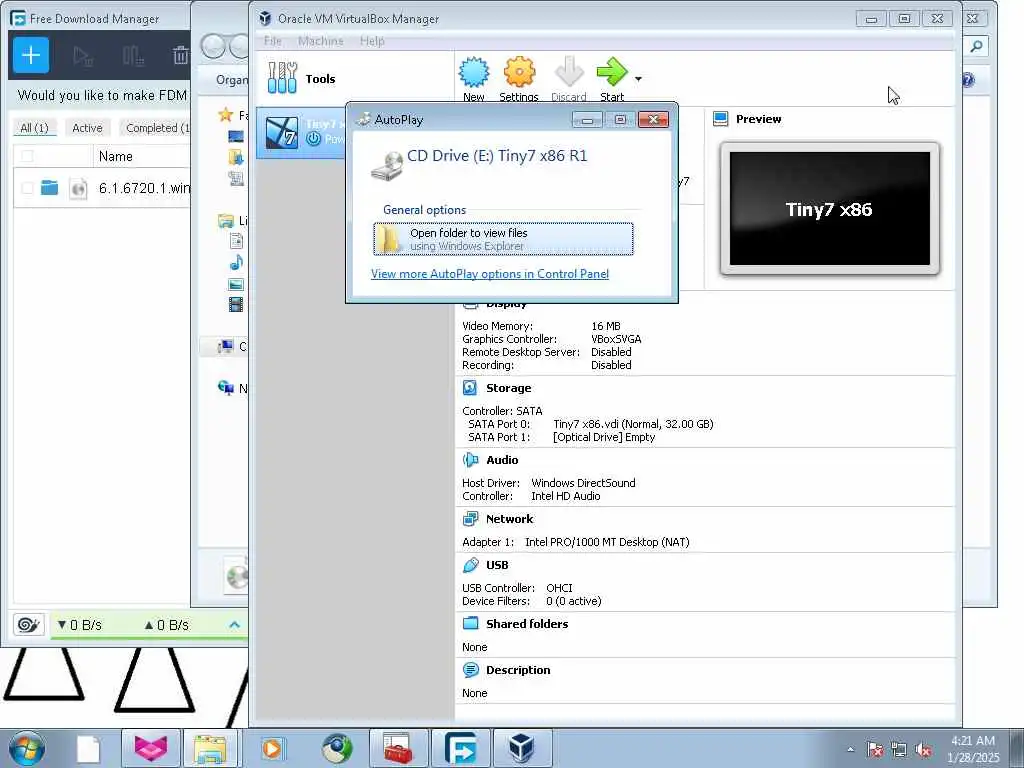Click the Tiny7 x86 preview thumbnail

(829, 209)
